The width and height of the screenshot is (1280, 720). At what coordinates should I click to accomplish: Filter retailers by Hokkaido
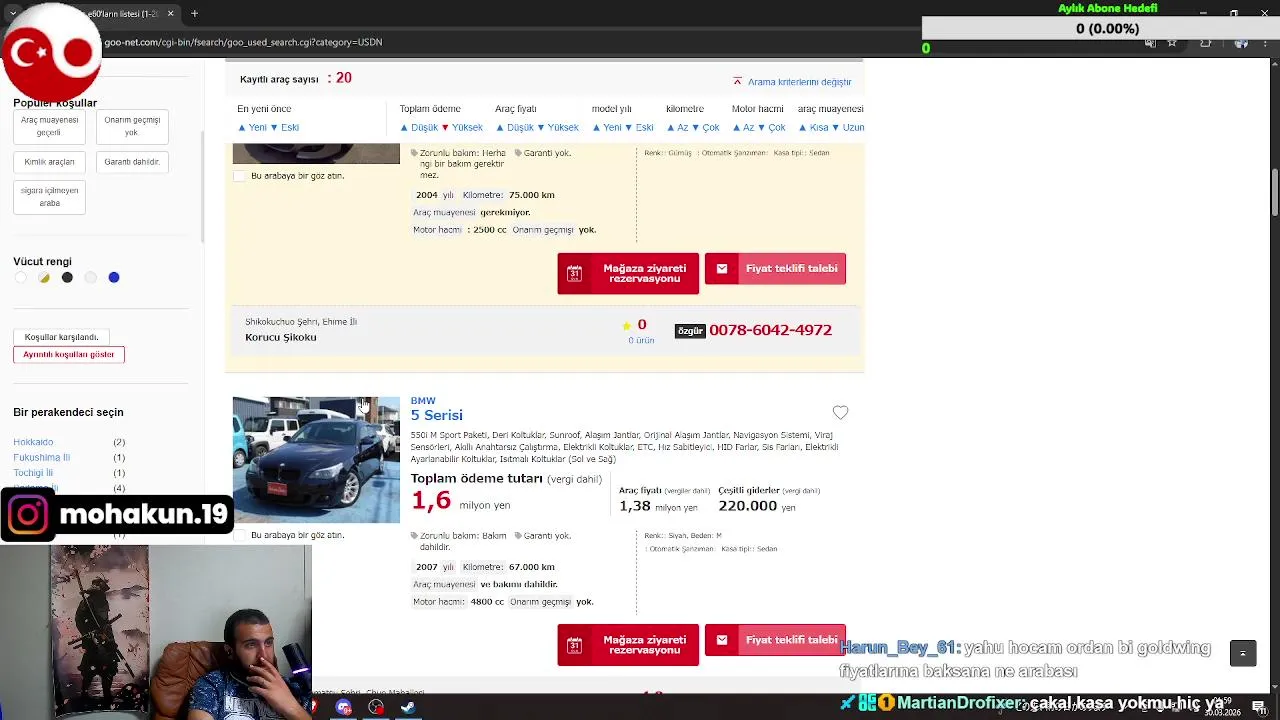[33, 442]
